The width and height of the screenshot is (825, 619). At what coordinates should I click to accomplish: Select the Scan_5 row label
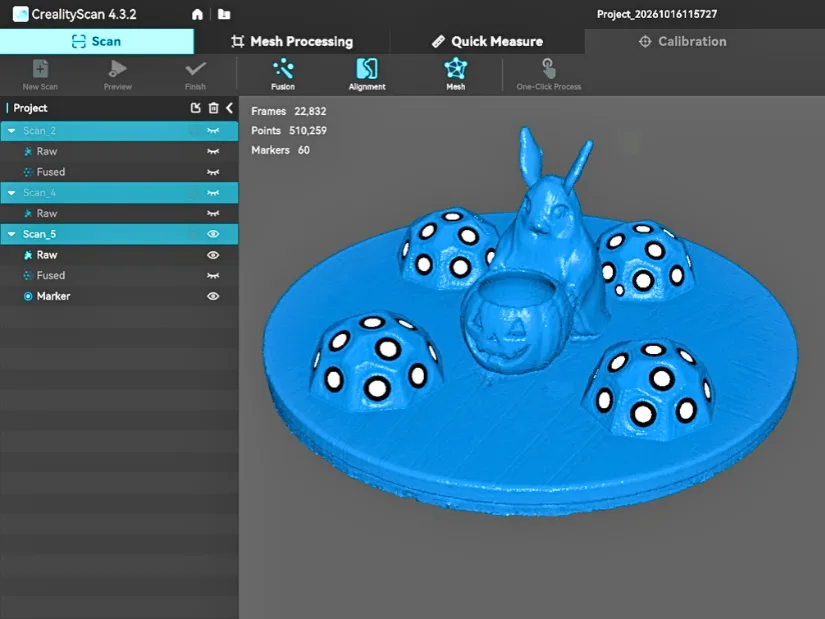(x=39, y=234)
